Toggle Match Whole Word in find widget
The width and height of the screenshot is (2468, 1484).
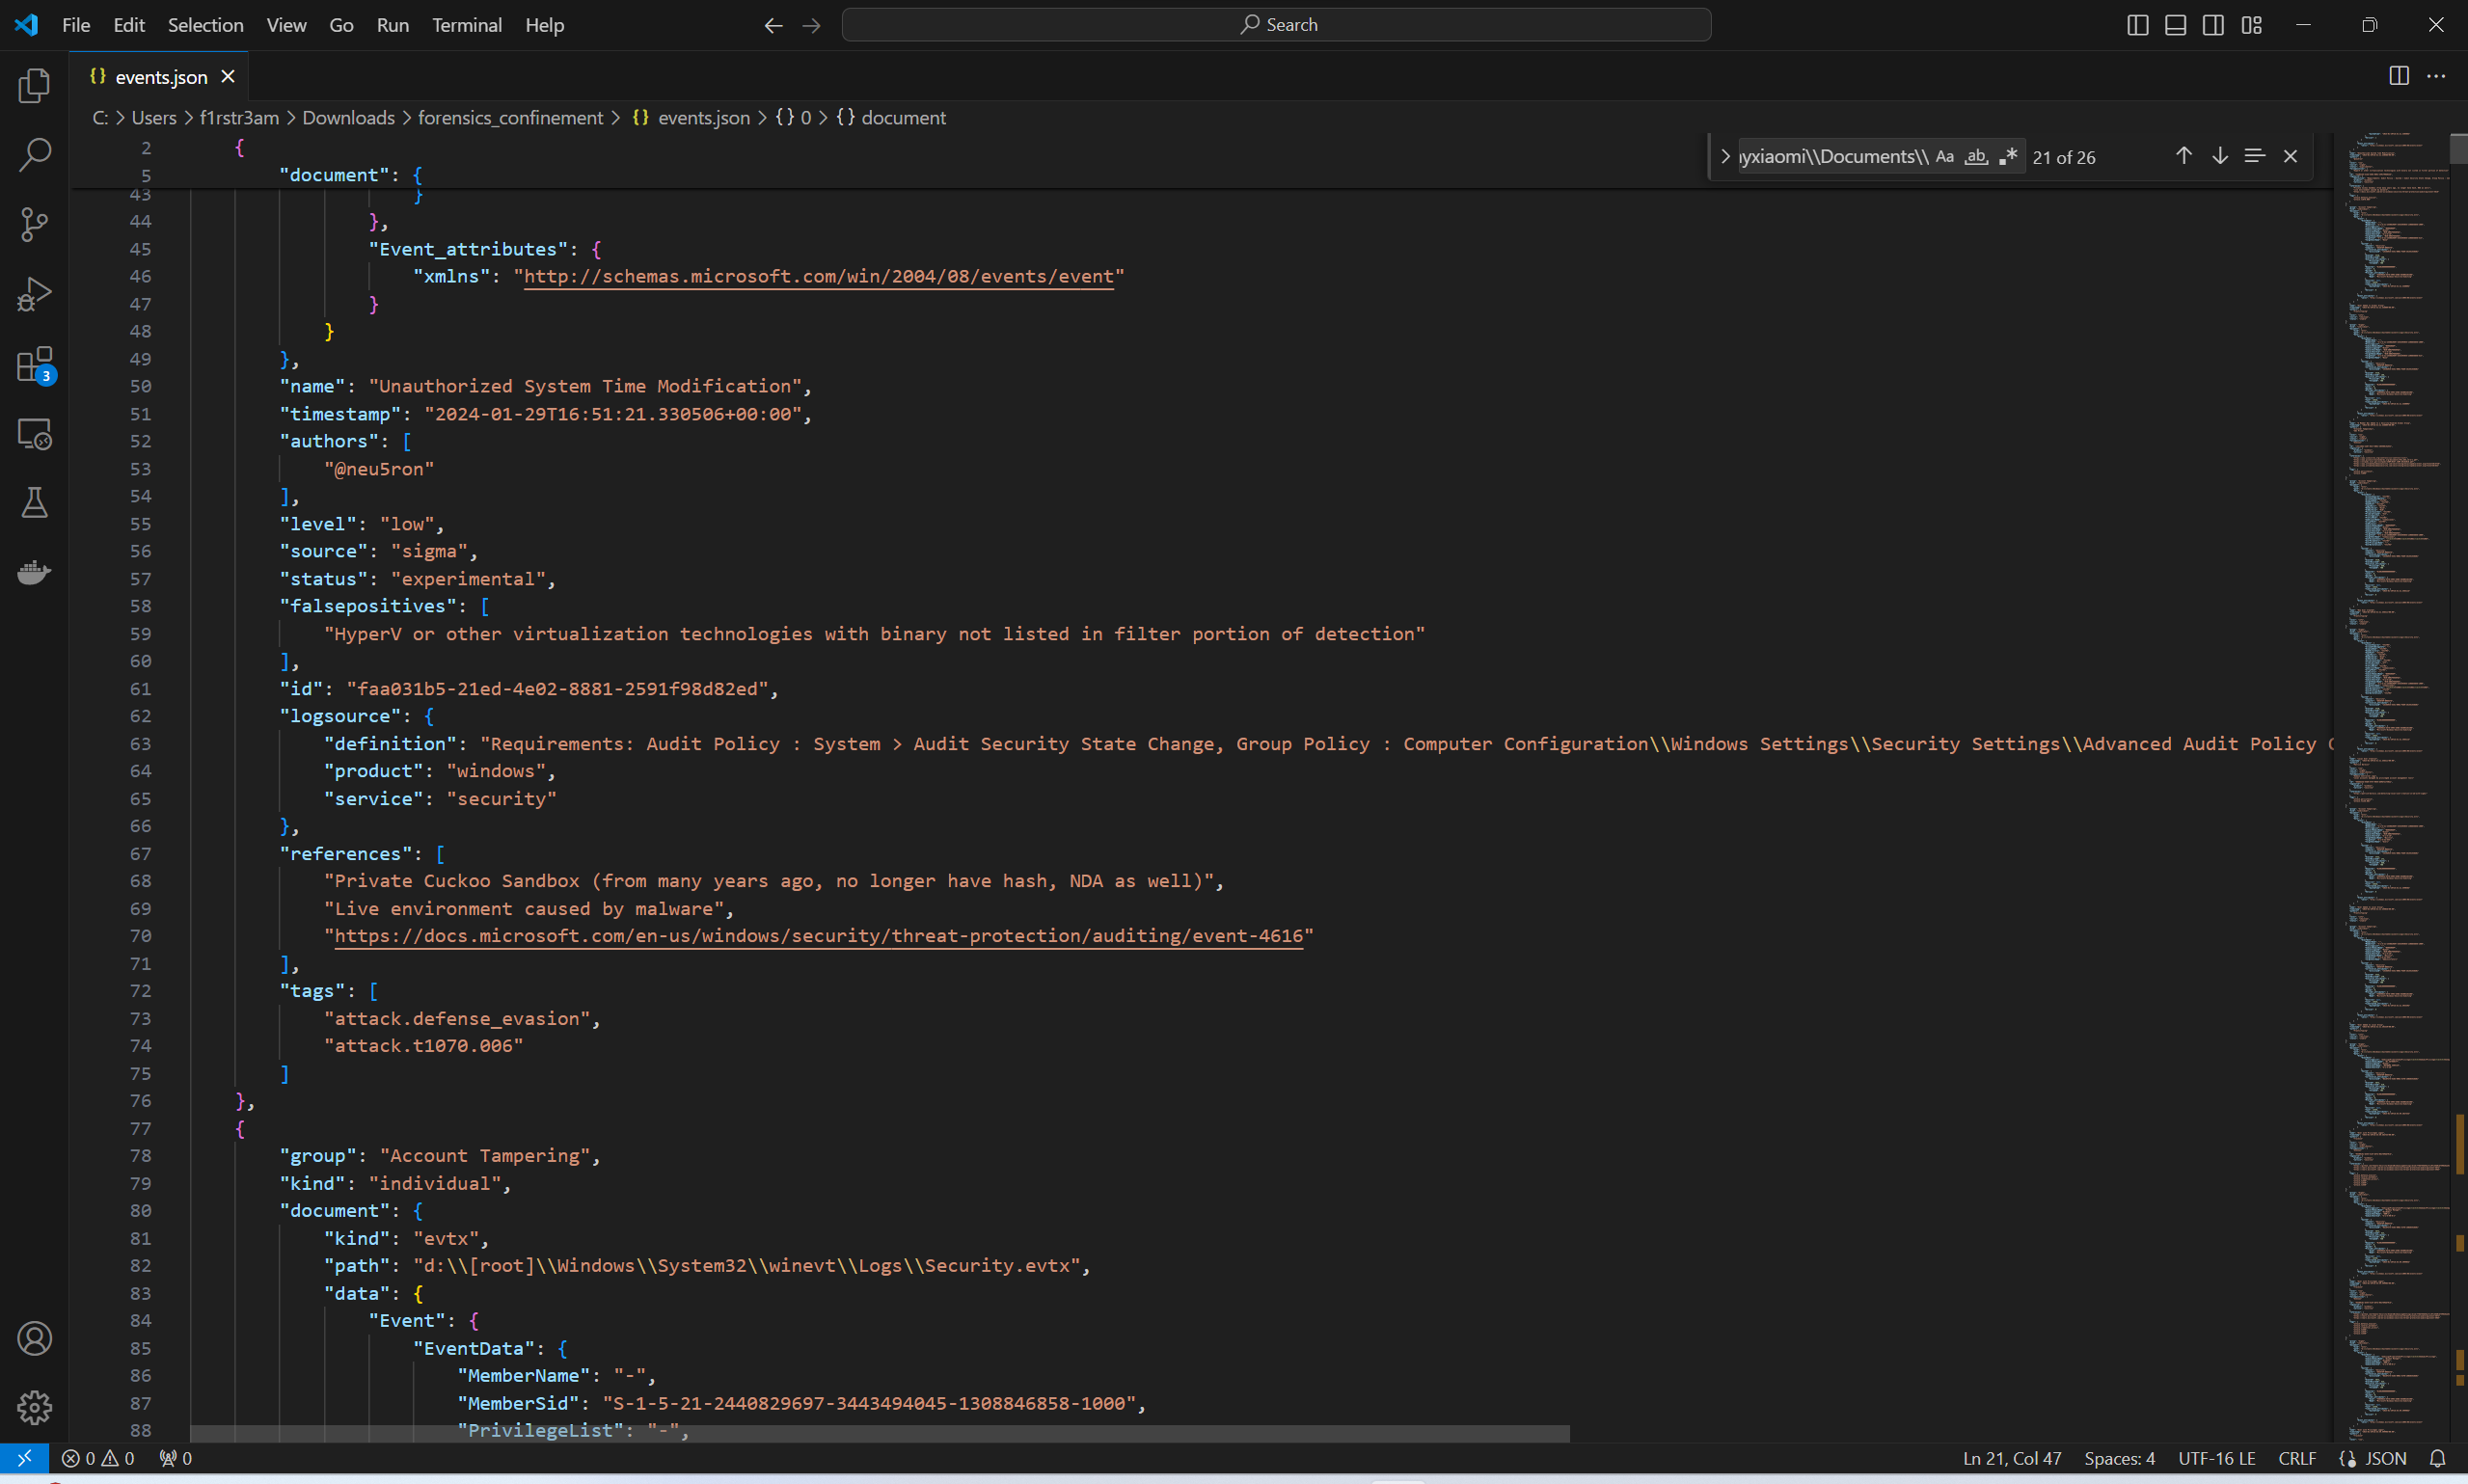pyautogui.click(x=1976, y=157)
